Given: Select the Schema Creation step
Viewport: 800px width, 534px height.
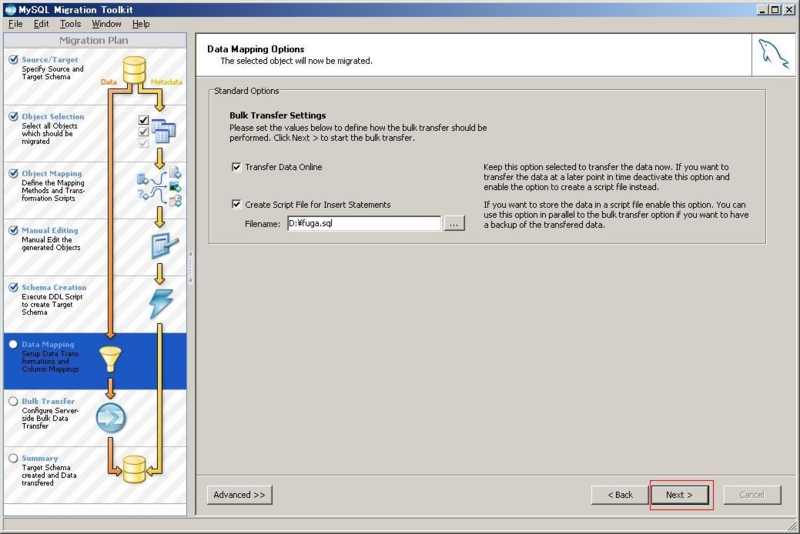Looking at the screenshot, I should [95, 305].
